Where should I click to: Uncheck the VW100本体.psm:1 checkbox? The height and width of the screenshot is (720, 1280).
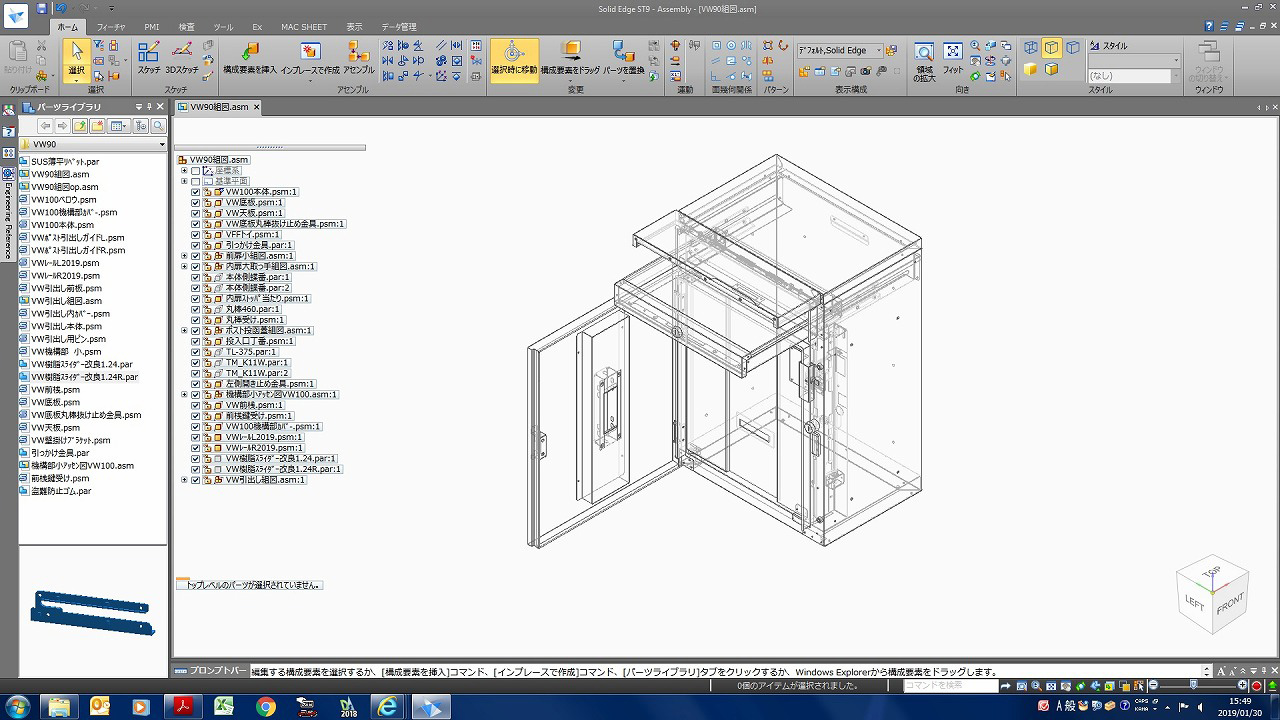(x=196, y=192)
